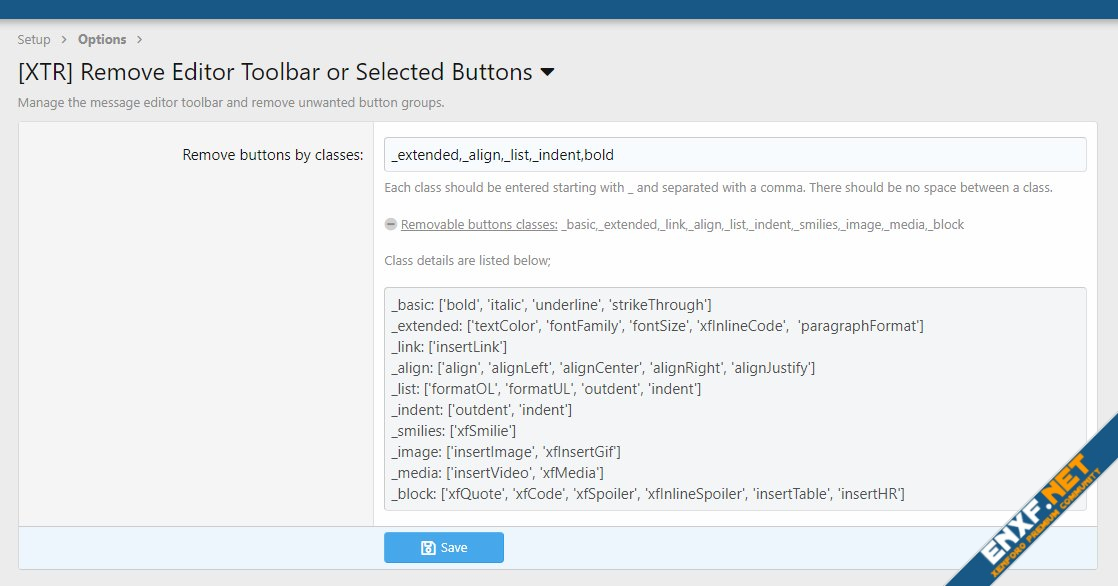Click the 'Class details are listed below;' text
This screenshot has width=1118, height=586.
(467, 260)
